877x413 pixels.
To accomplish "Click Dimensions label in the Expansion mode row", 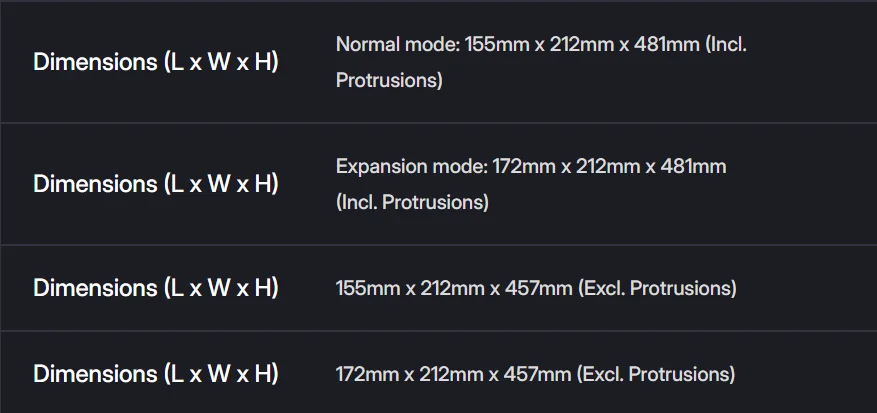I will (x=156, y=184).
